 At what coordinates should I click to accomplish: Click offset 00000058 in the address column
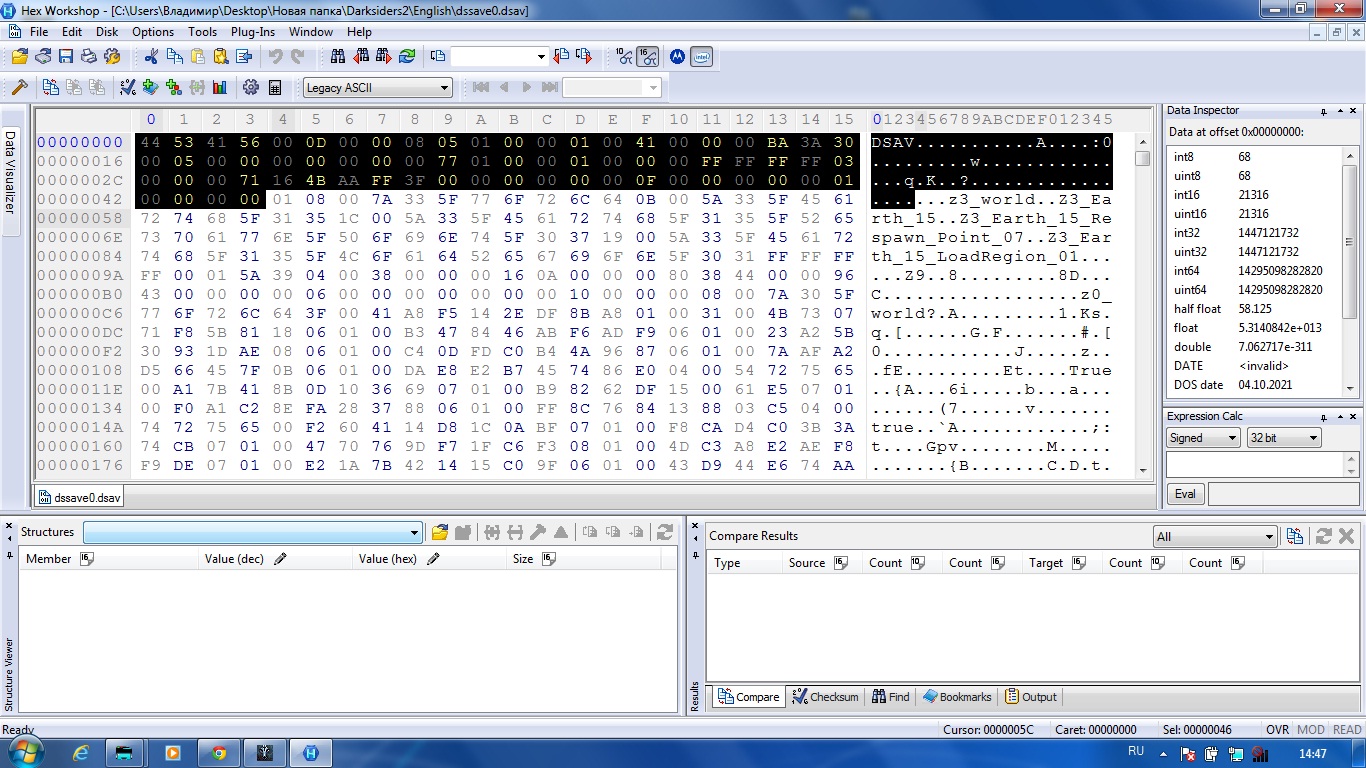point(79,218)
